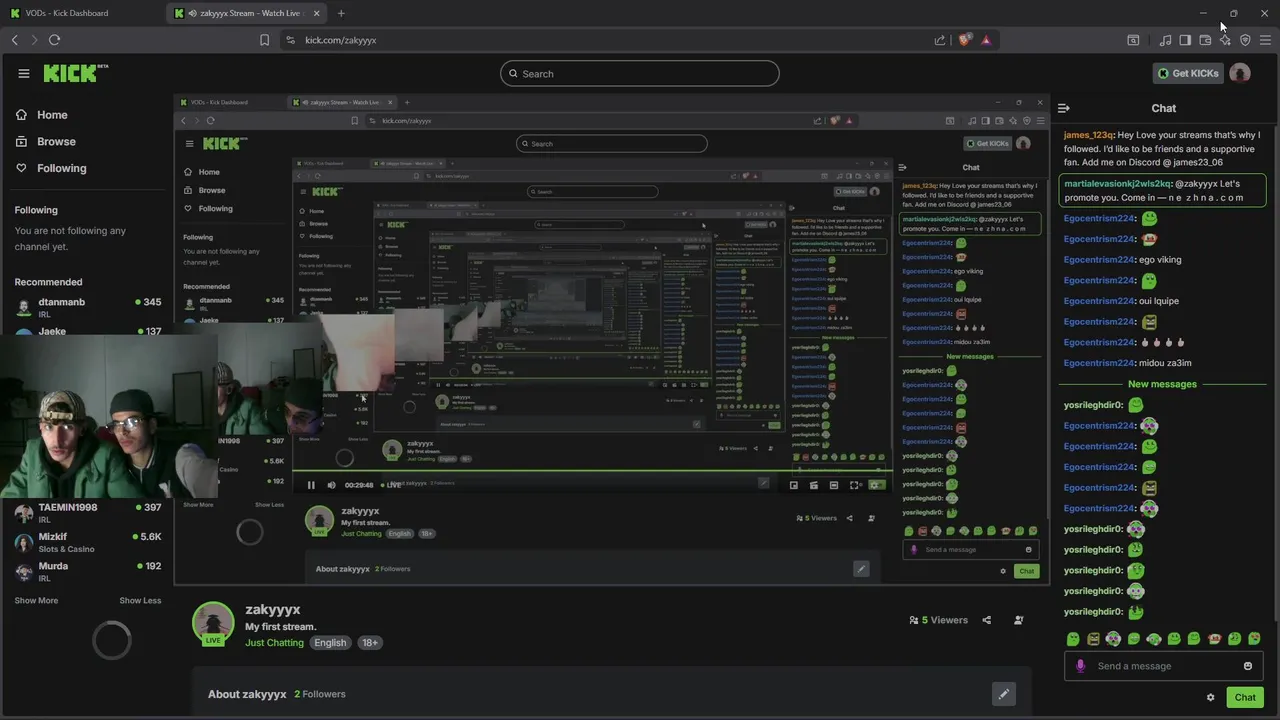Pause the stream playback

point(311,485)
